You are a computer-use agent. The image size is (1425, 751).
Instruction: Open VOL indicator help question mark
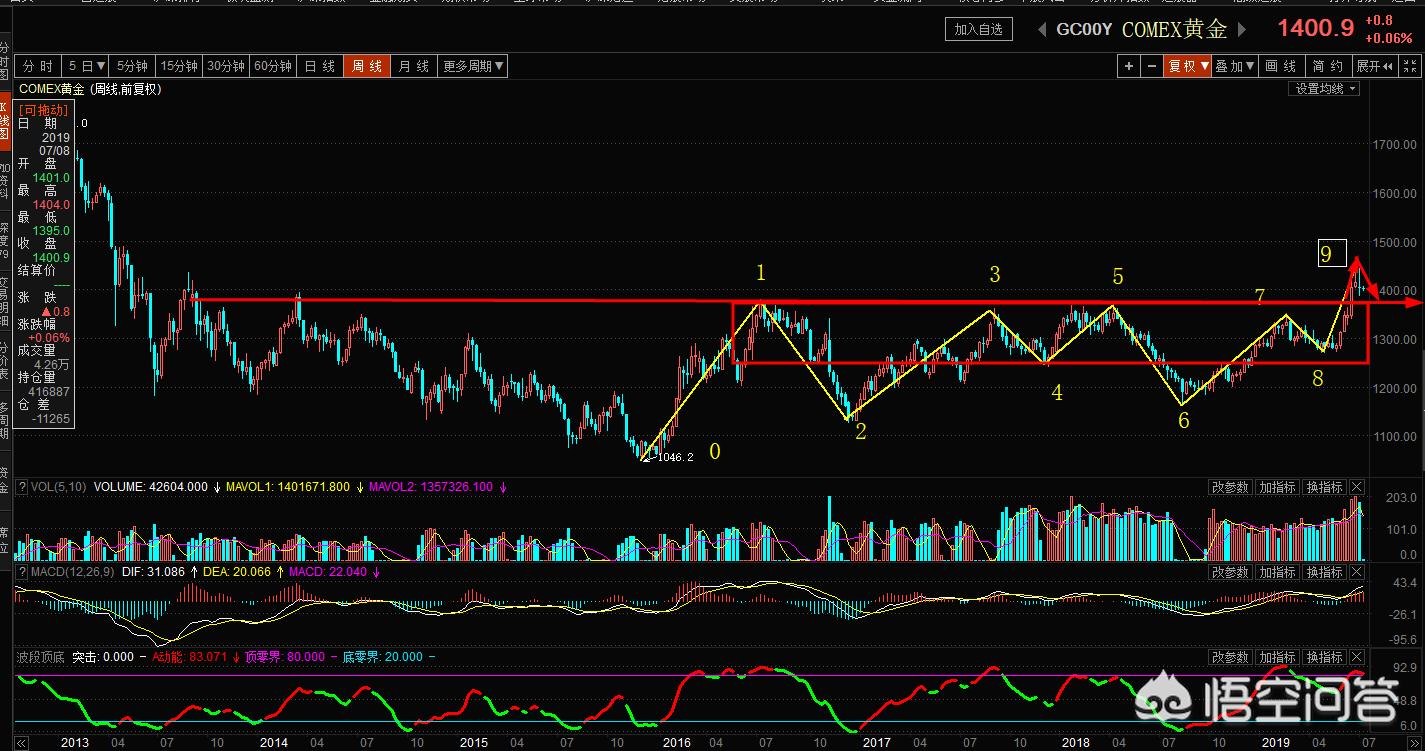point(22,487)
